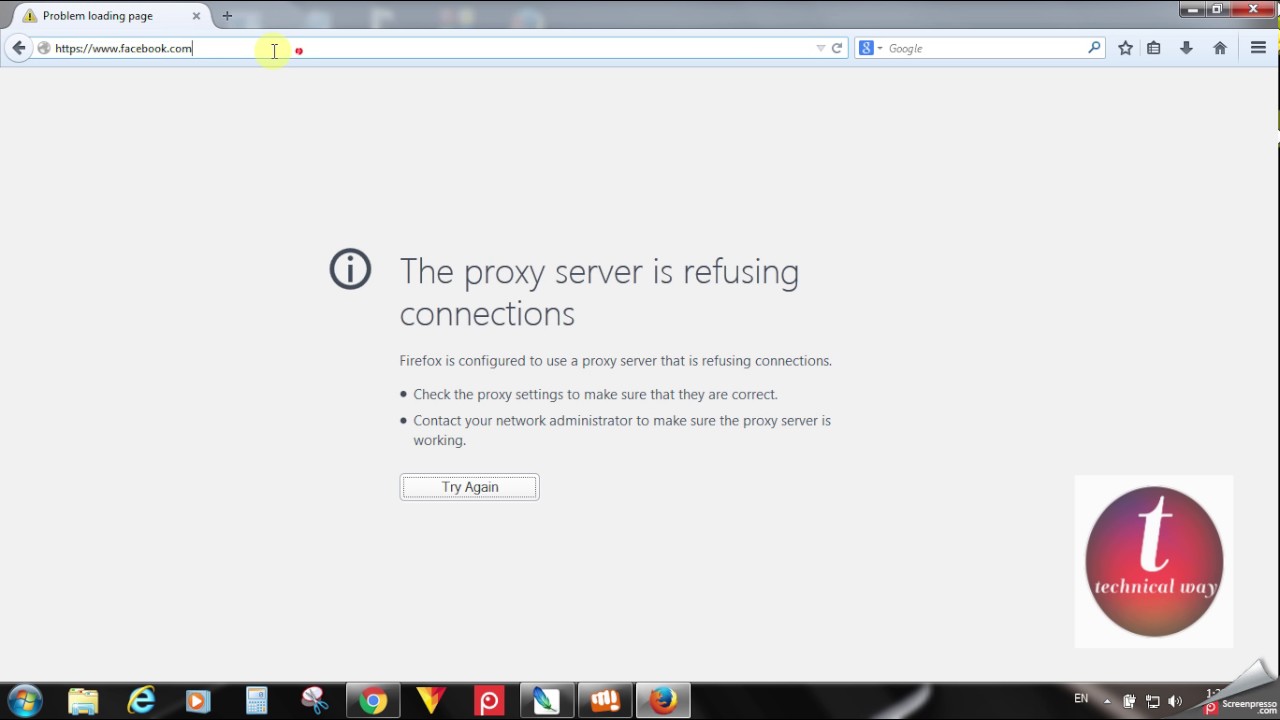Open the Google search engine dropdown
The height and width of the screenshot is (720, 1280).
tap(870, 48)
